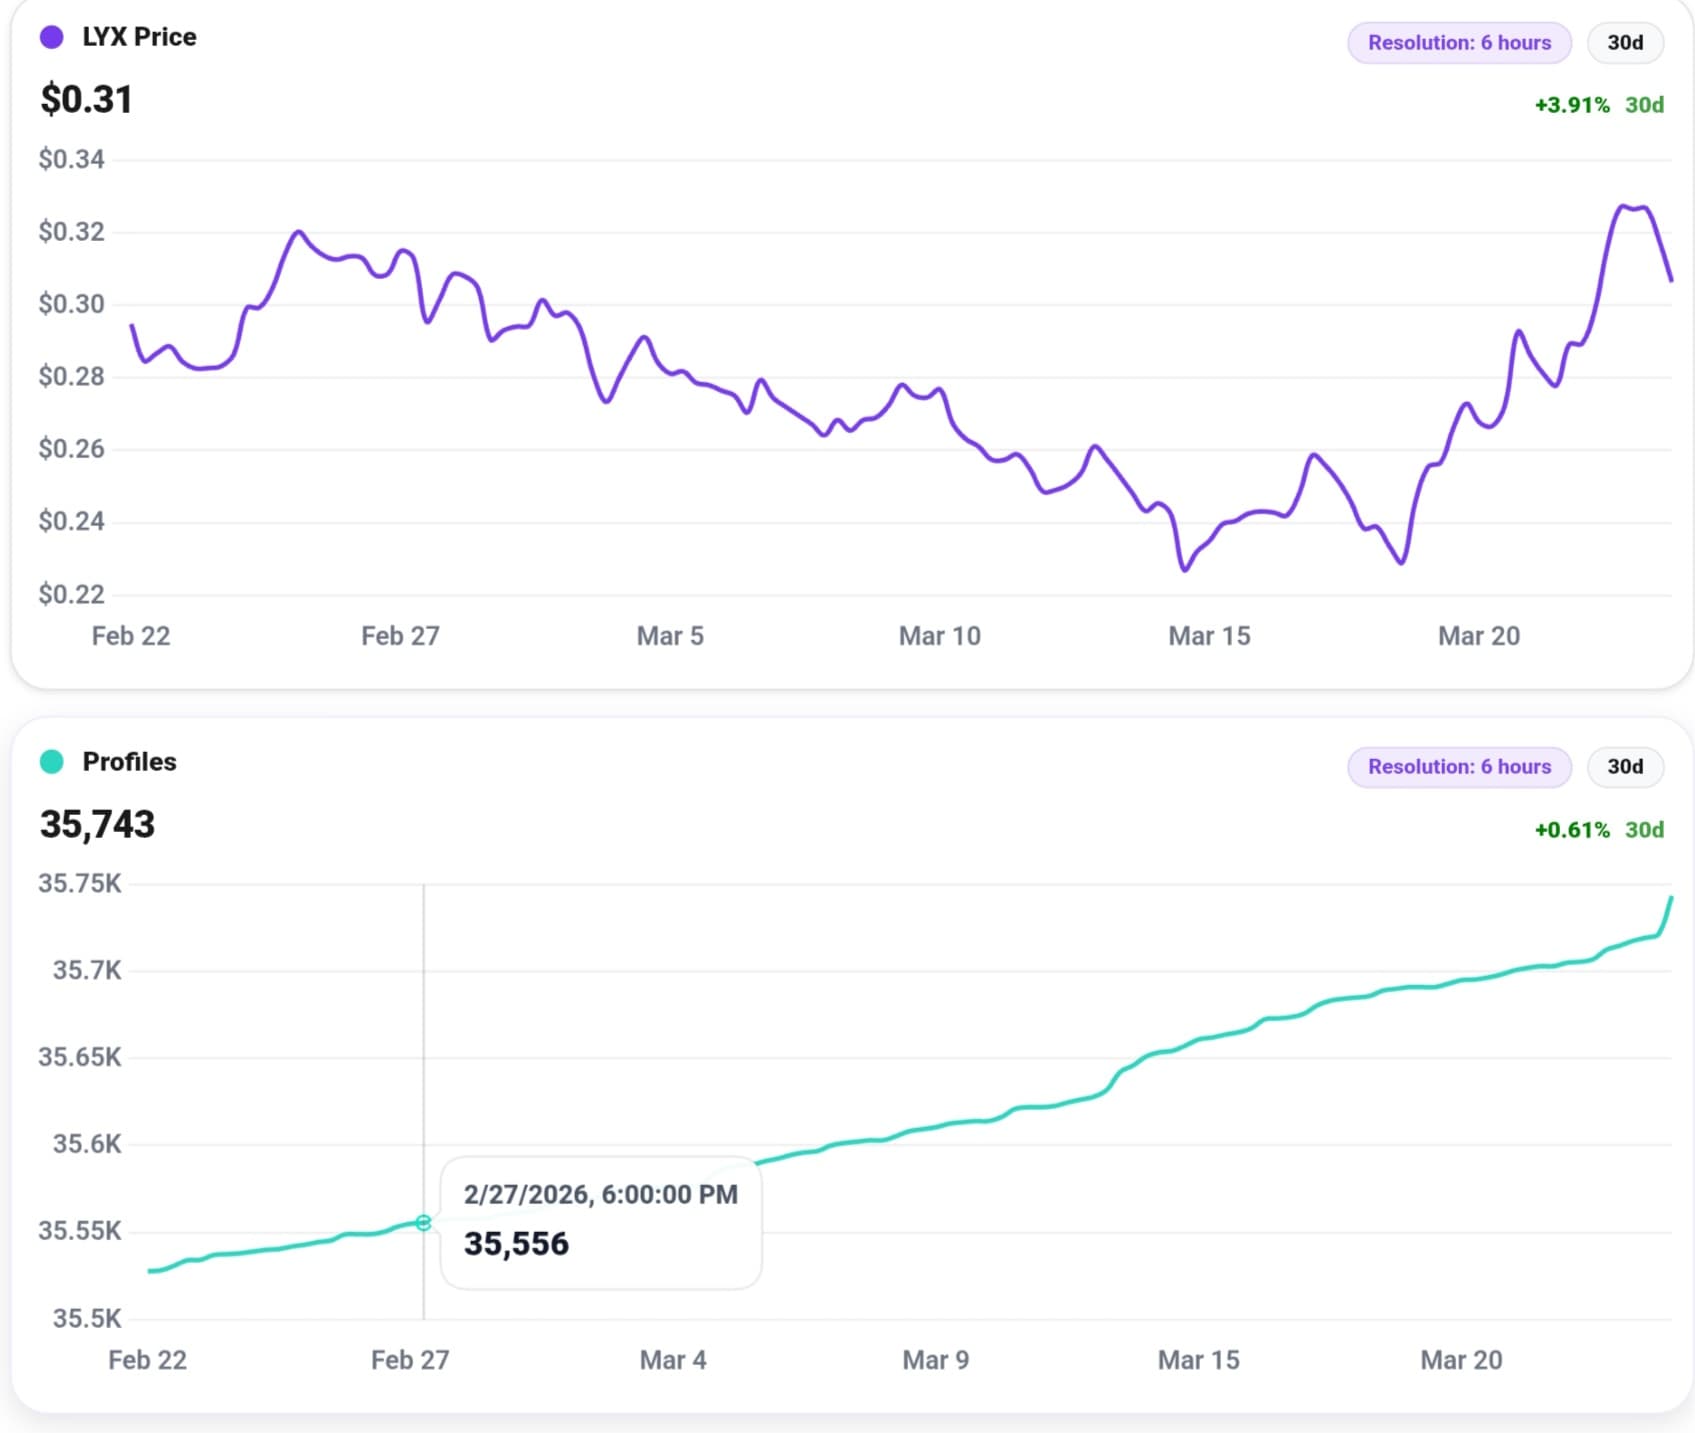Click the $0.31 current price value

click(x=86, y=100)
